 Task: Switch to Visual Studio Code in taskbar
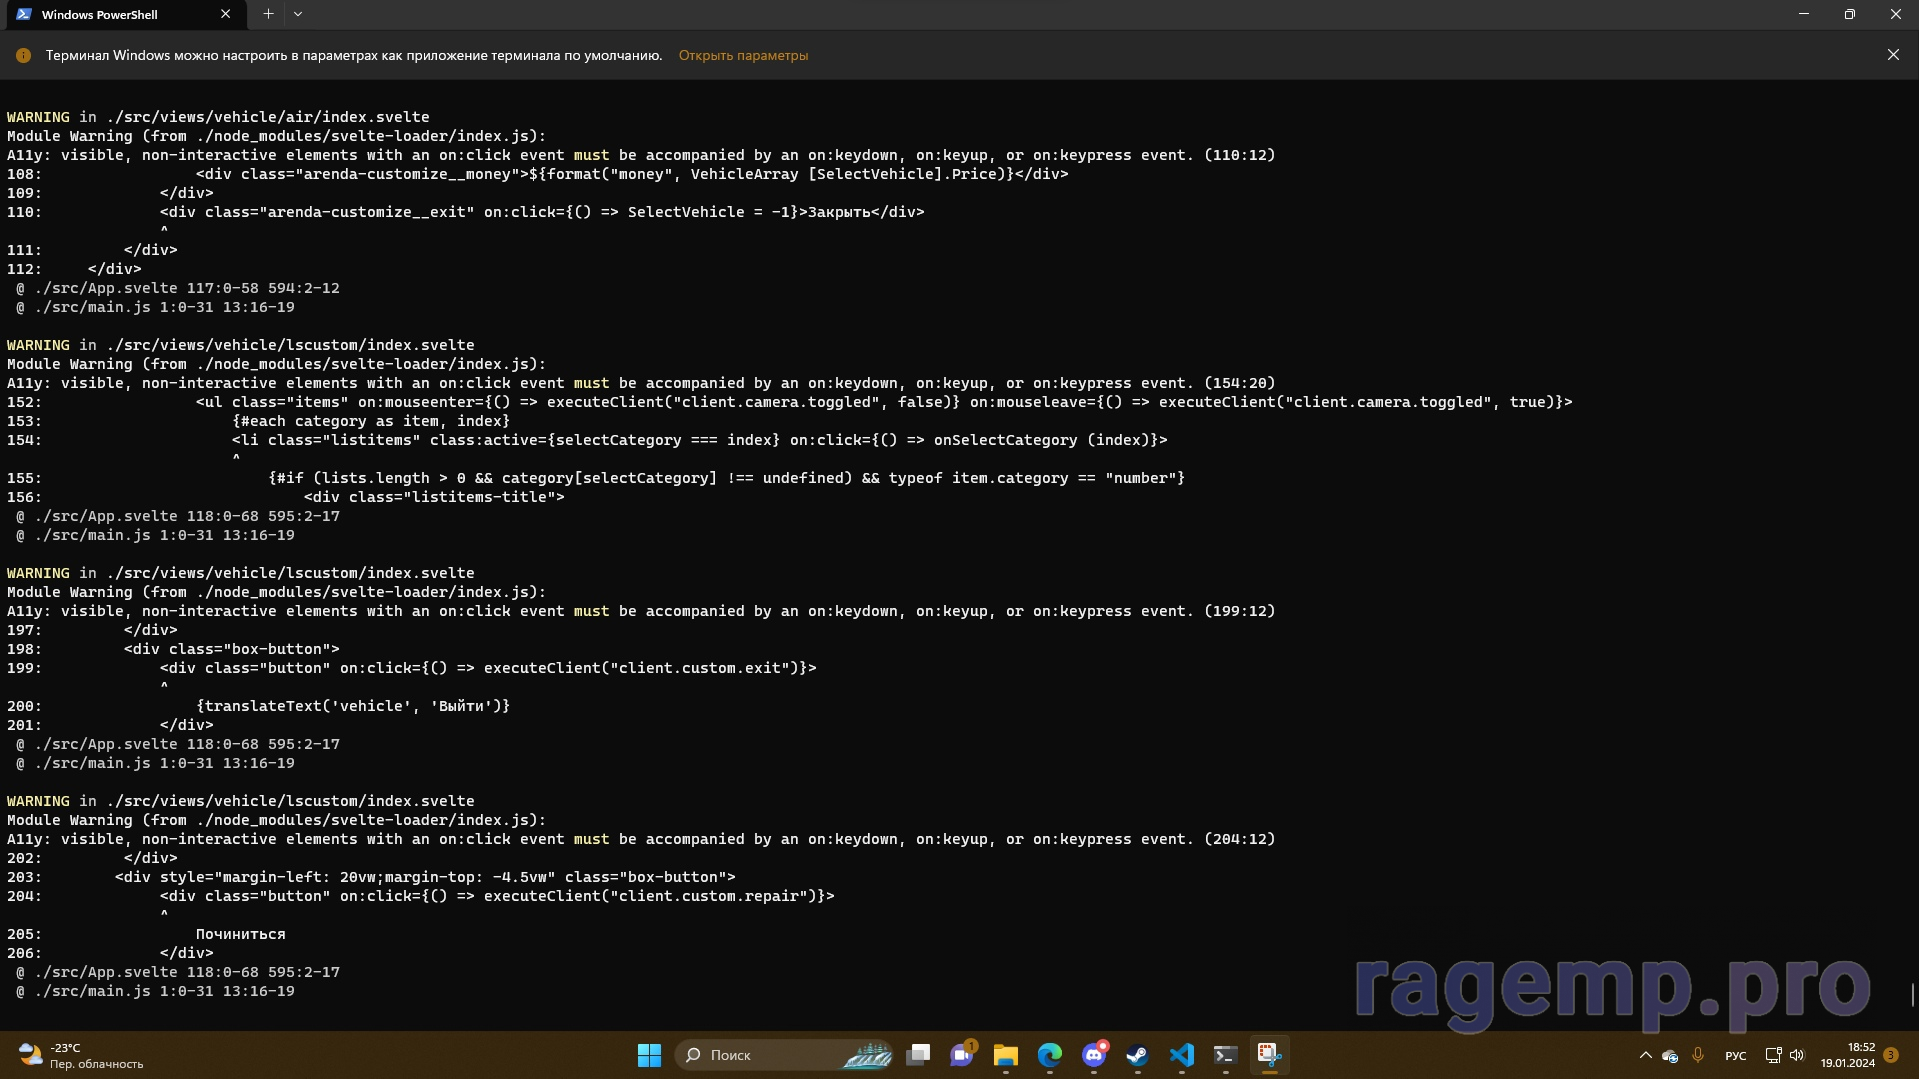1181,1055
